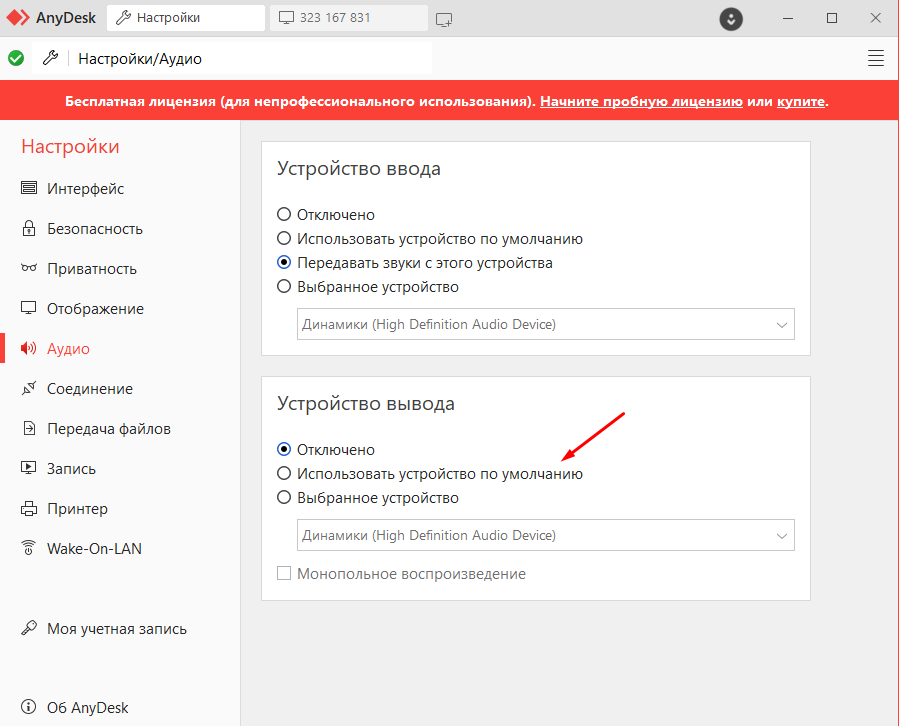This screenshot has height=726, width=899.
Task: Open the Об AnyDesk page
Action: 87,708
